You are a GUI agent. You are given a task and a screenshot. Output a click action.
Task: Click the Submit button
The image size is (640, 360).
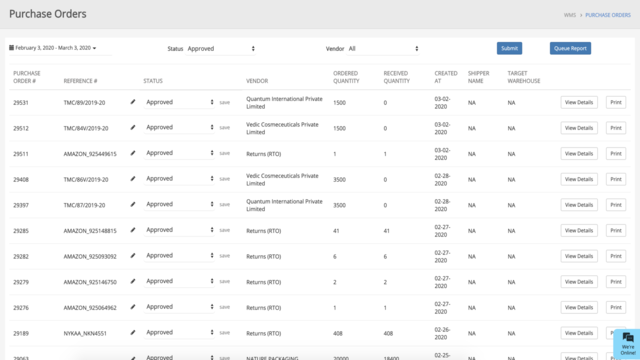pyautogui.click(x=509, y=48)
